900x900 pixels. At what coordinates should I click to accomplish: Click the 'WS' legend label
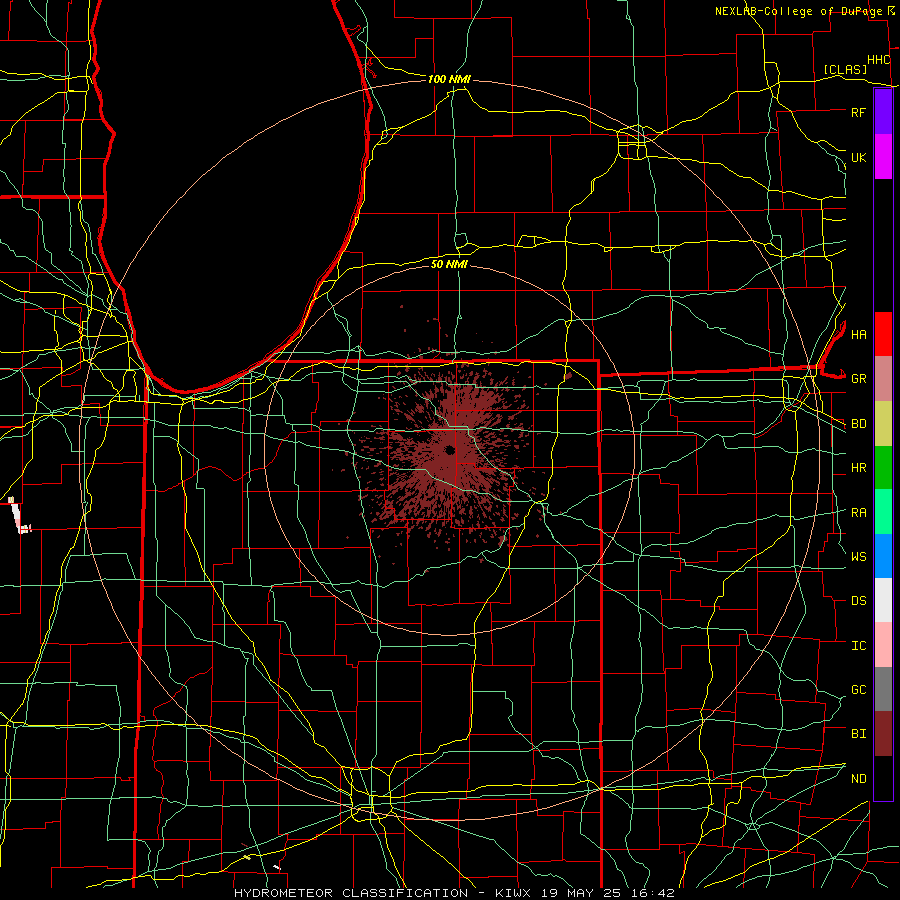pos(858,557)
